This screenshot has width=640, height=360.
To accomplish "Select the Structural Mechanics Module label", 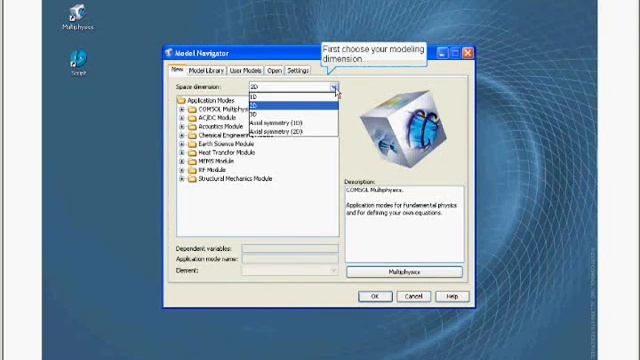I will pyautogui.click(x=235, y=179).
